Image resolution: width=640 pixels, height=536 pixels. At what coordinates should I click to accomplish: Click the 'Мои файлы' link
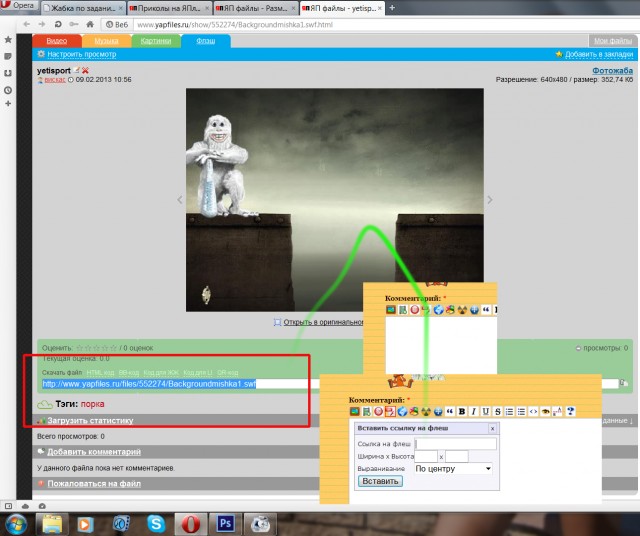(x=611, y=41)
